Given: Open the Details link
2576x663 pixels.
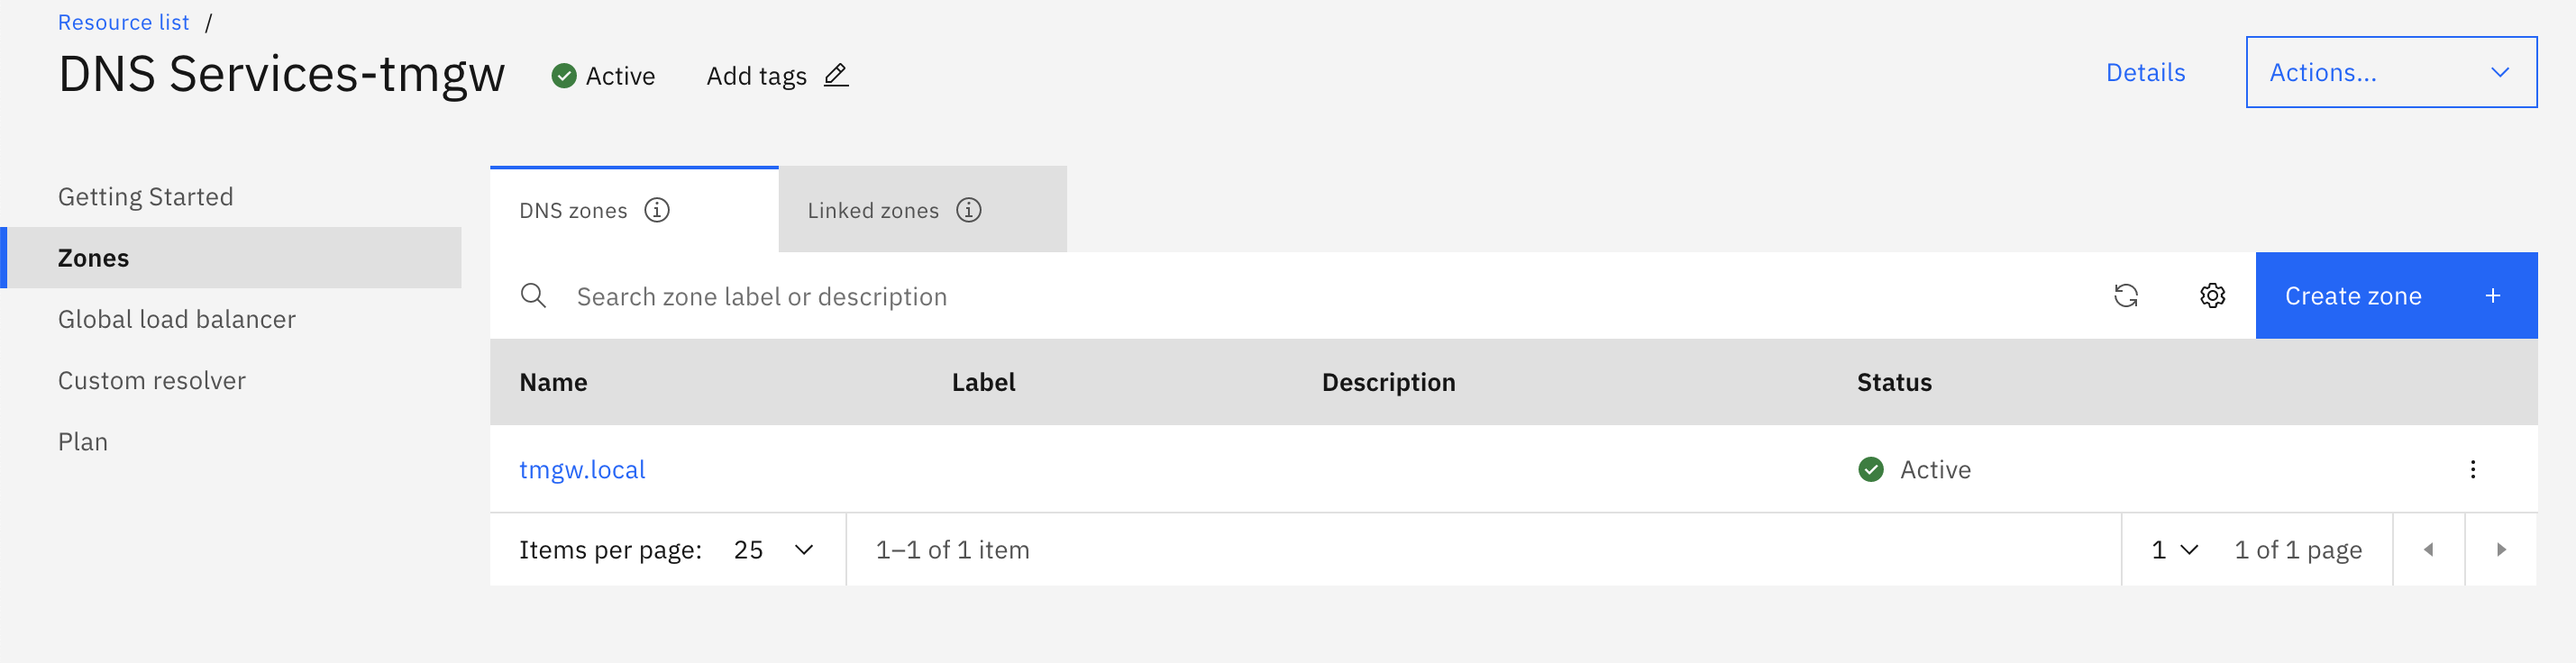Looking at the screenshot, I should (x=2145, y=72).
